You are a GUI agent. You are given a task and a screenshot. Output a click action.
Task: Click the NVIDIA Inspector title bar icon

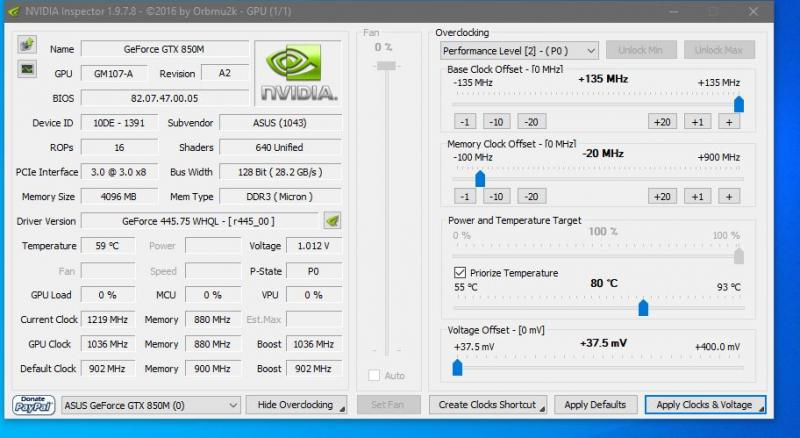(x=14, y=11)
